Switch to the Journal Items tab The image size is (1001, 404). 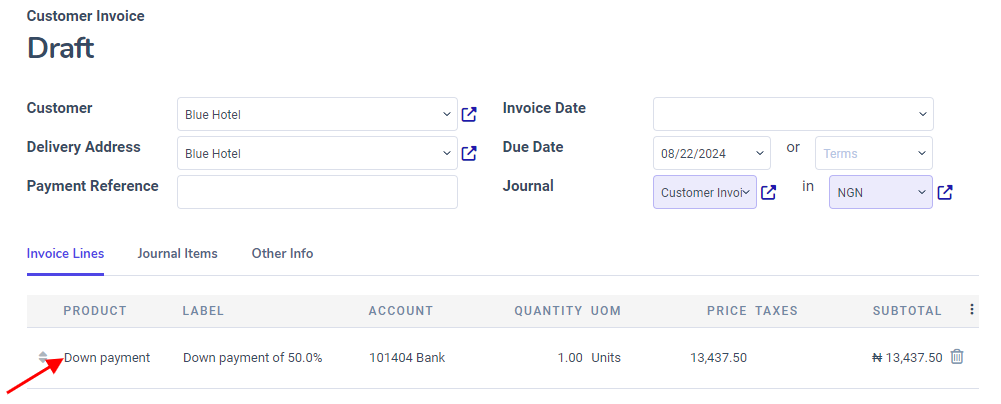pos(177,253)
